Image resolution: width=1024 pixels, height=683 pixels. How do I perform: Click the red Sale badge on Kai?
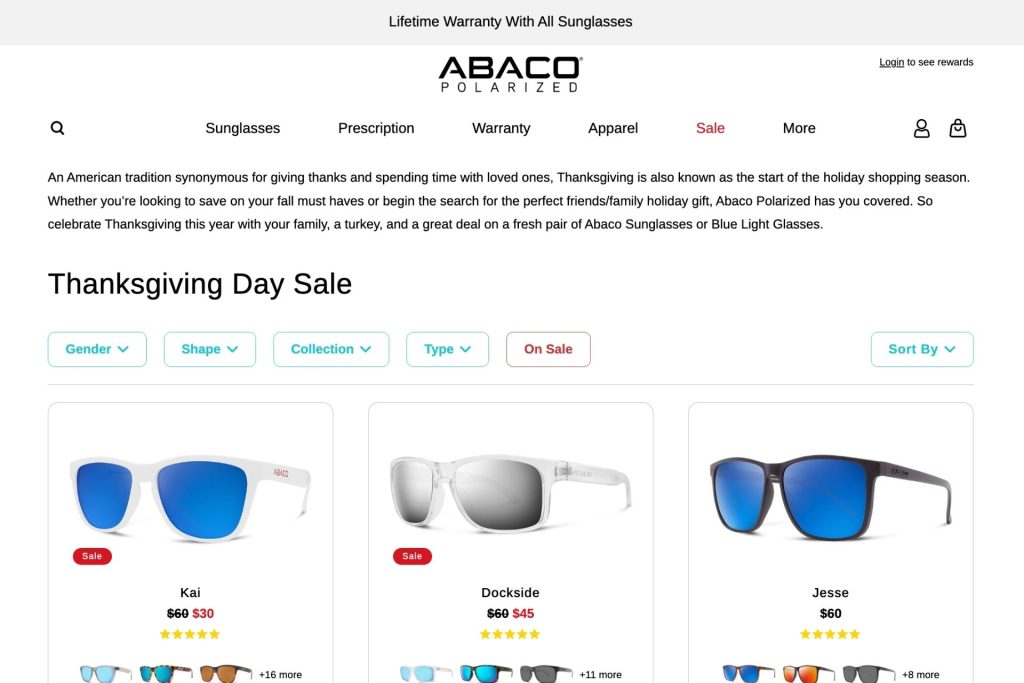(92, 556)
